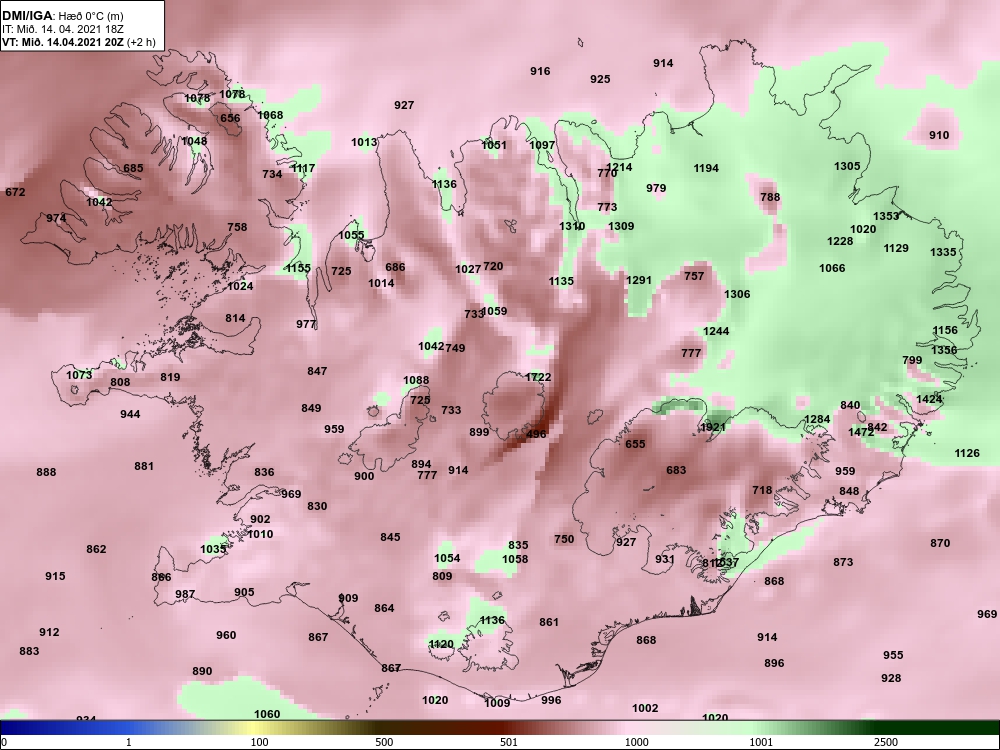Select the value 814 on the map
This screenshot has width=1000, height=750.
(x=235, y=318)
